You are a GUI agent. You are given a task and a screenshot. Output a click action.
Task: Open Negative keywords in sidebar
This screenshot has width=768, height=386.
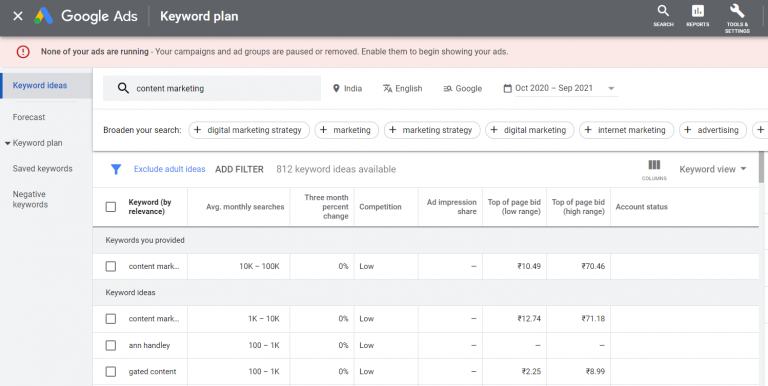pos(30,199)
